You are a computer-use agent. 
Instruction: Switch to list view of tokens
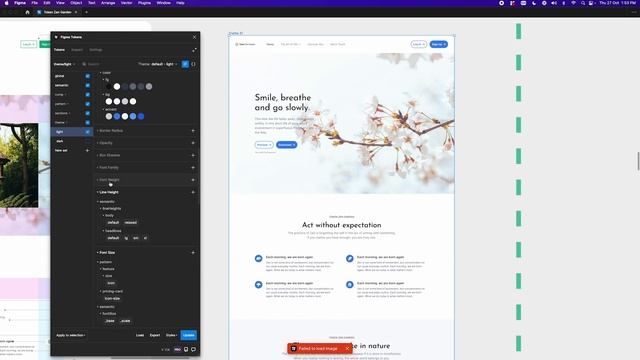click(x=185, y=64)
